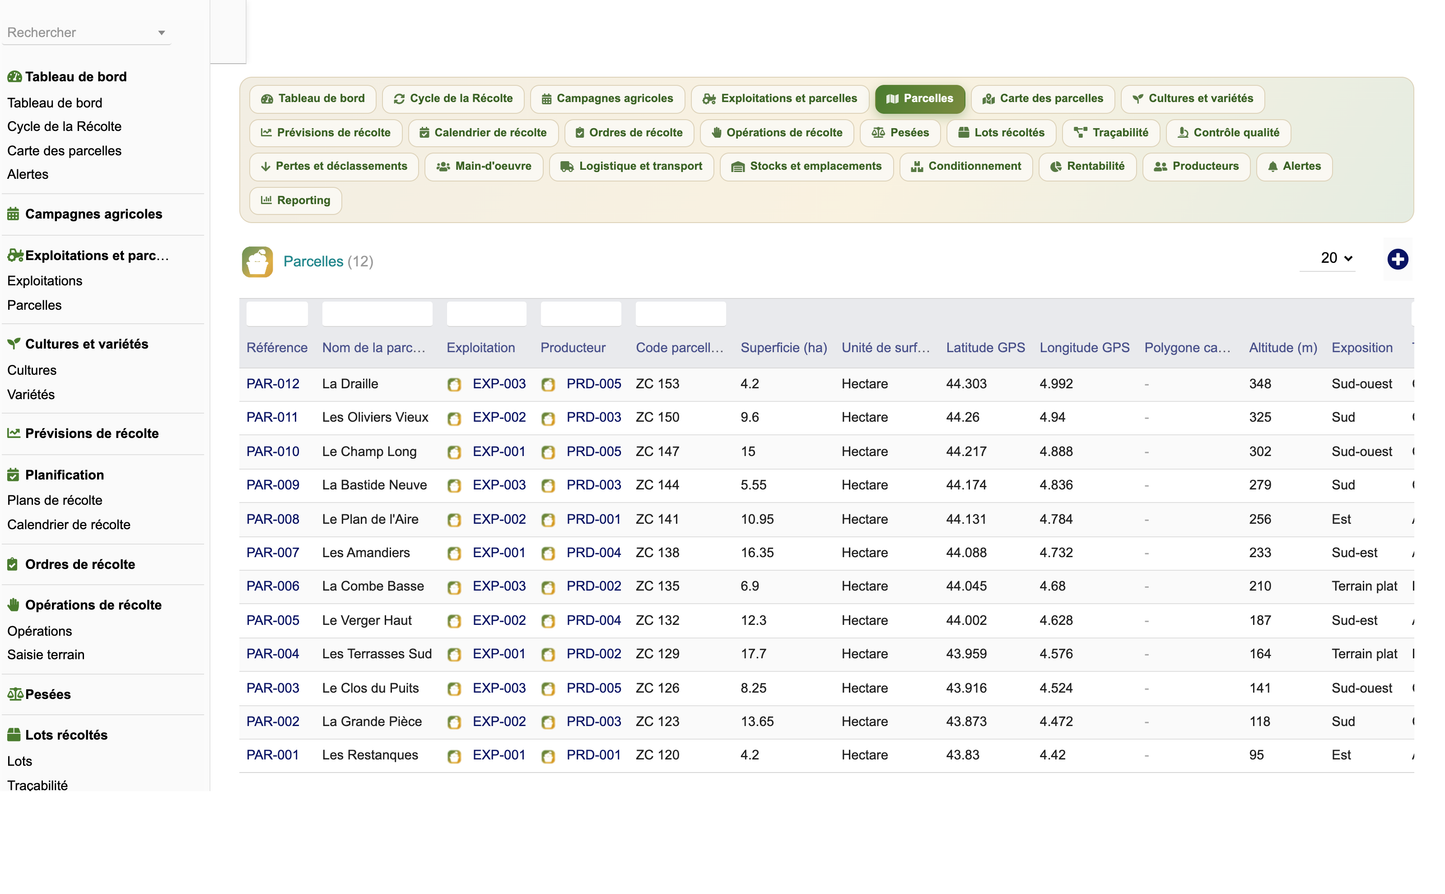This screenshot has width=1445, height=894.
Task: Follow the EXP-003 link in the PAR-009 row
Action: tap(499, 485)
